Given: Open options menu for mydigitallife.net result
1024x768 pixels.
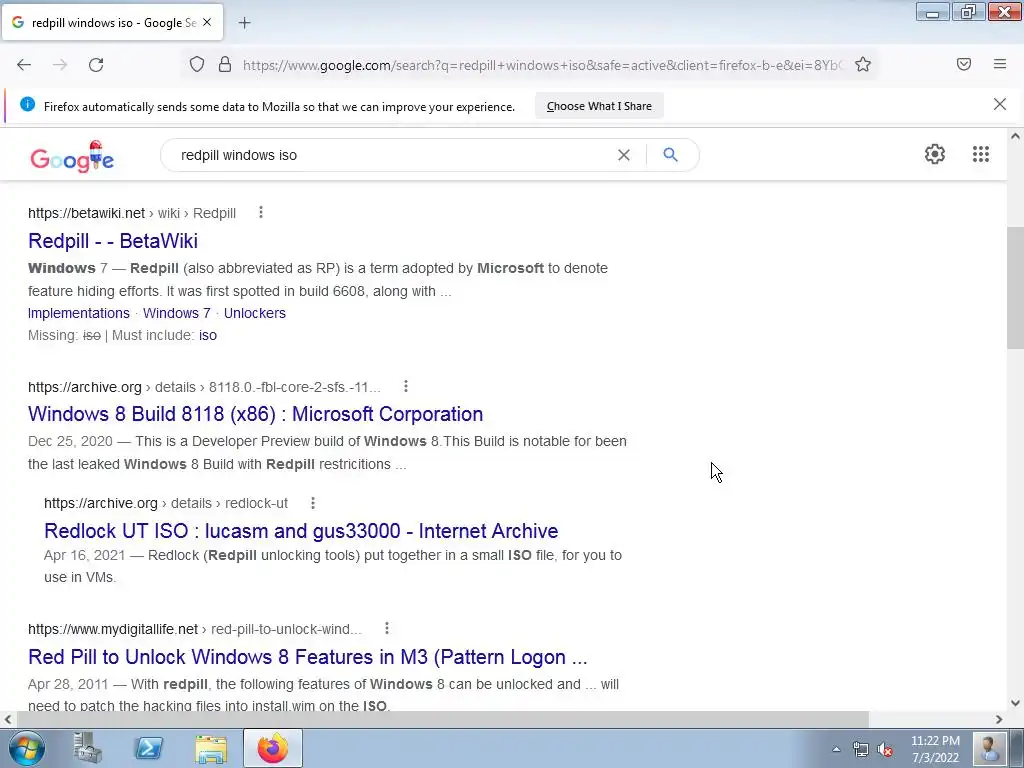Looking at the screenshot, I should [387, 628].
